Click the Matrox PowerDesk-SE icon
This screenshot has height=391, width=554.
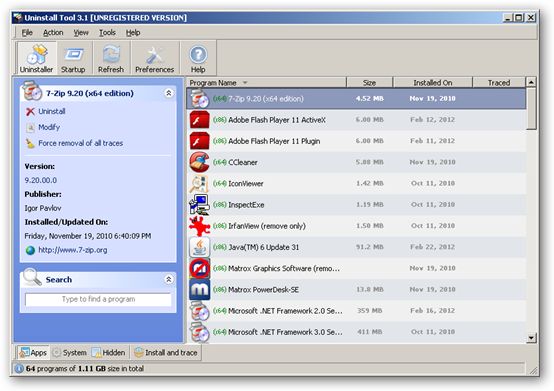click(x=200, y=289)
